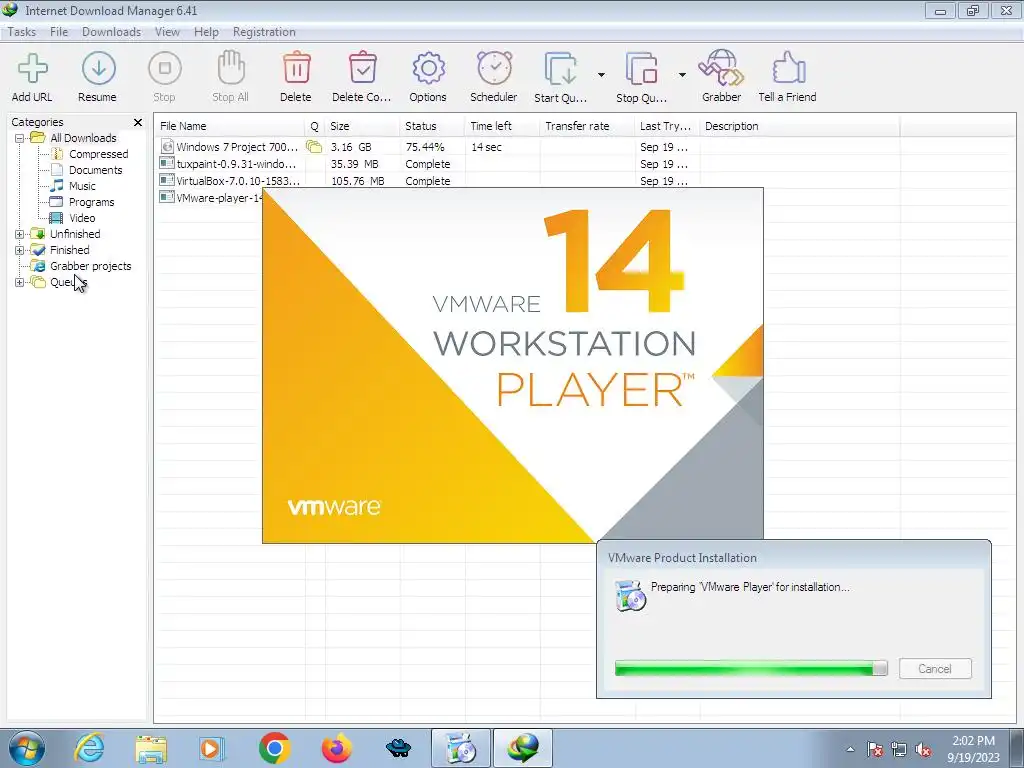
Task: Expand the Finished category node
Action: pyautogui.click(x=20, y=250)
